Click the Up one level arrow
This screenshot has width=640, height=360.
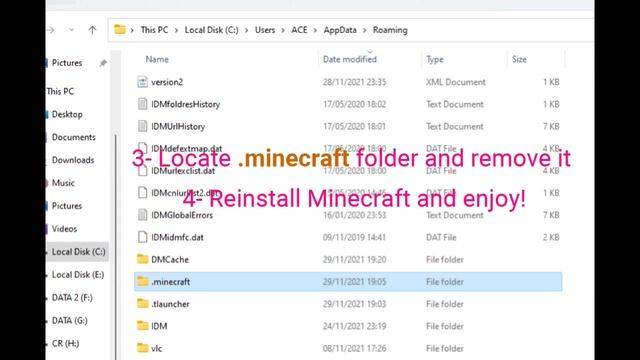tap(92, 30)
